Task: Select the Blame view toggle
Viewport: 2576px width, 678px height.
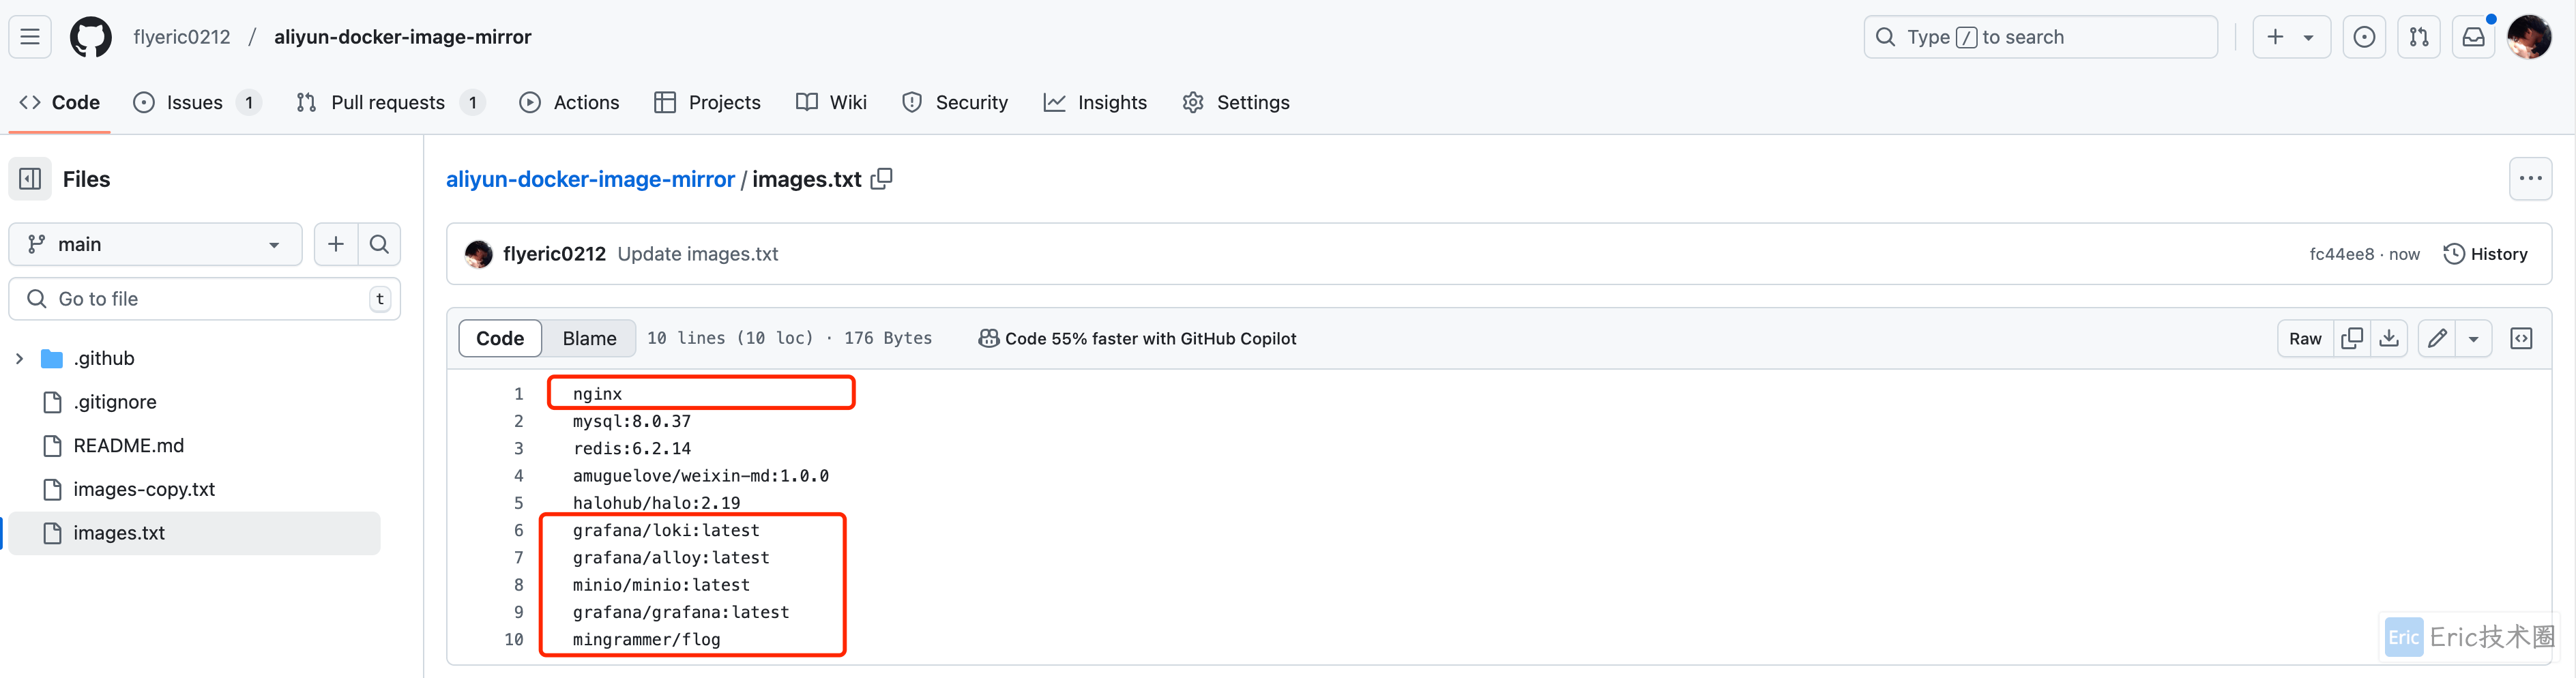Action: click(589, 339)
